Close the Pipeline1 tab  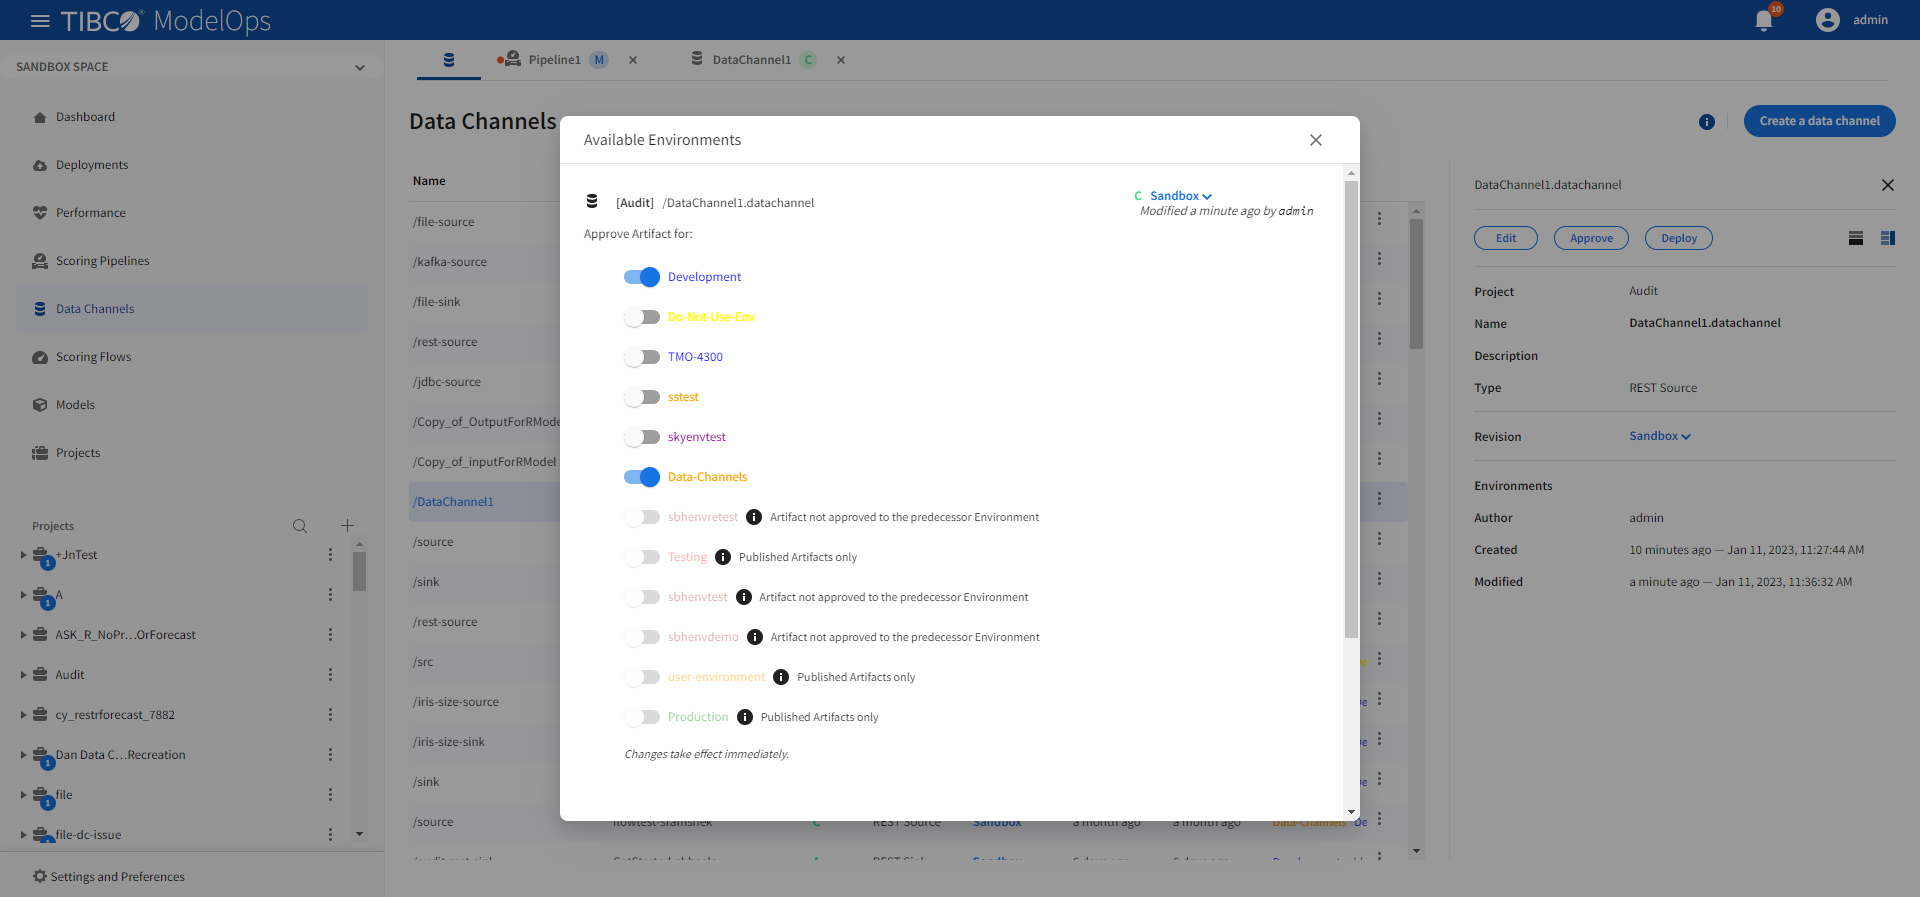coord(633,60)
